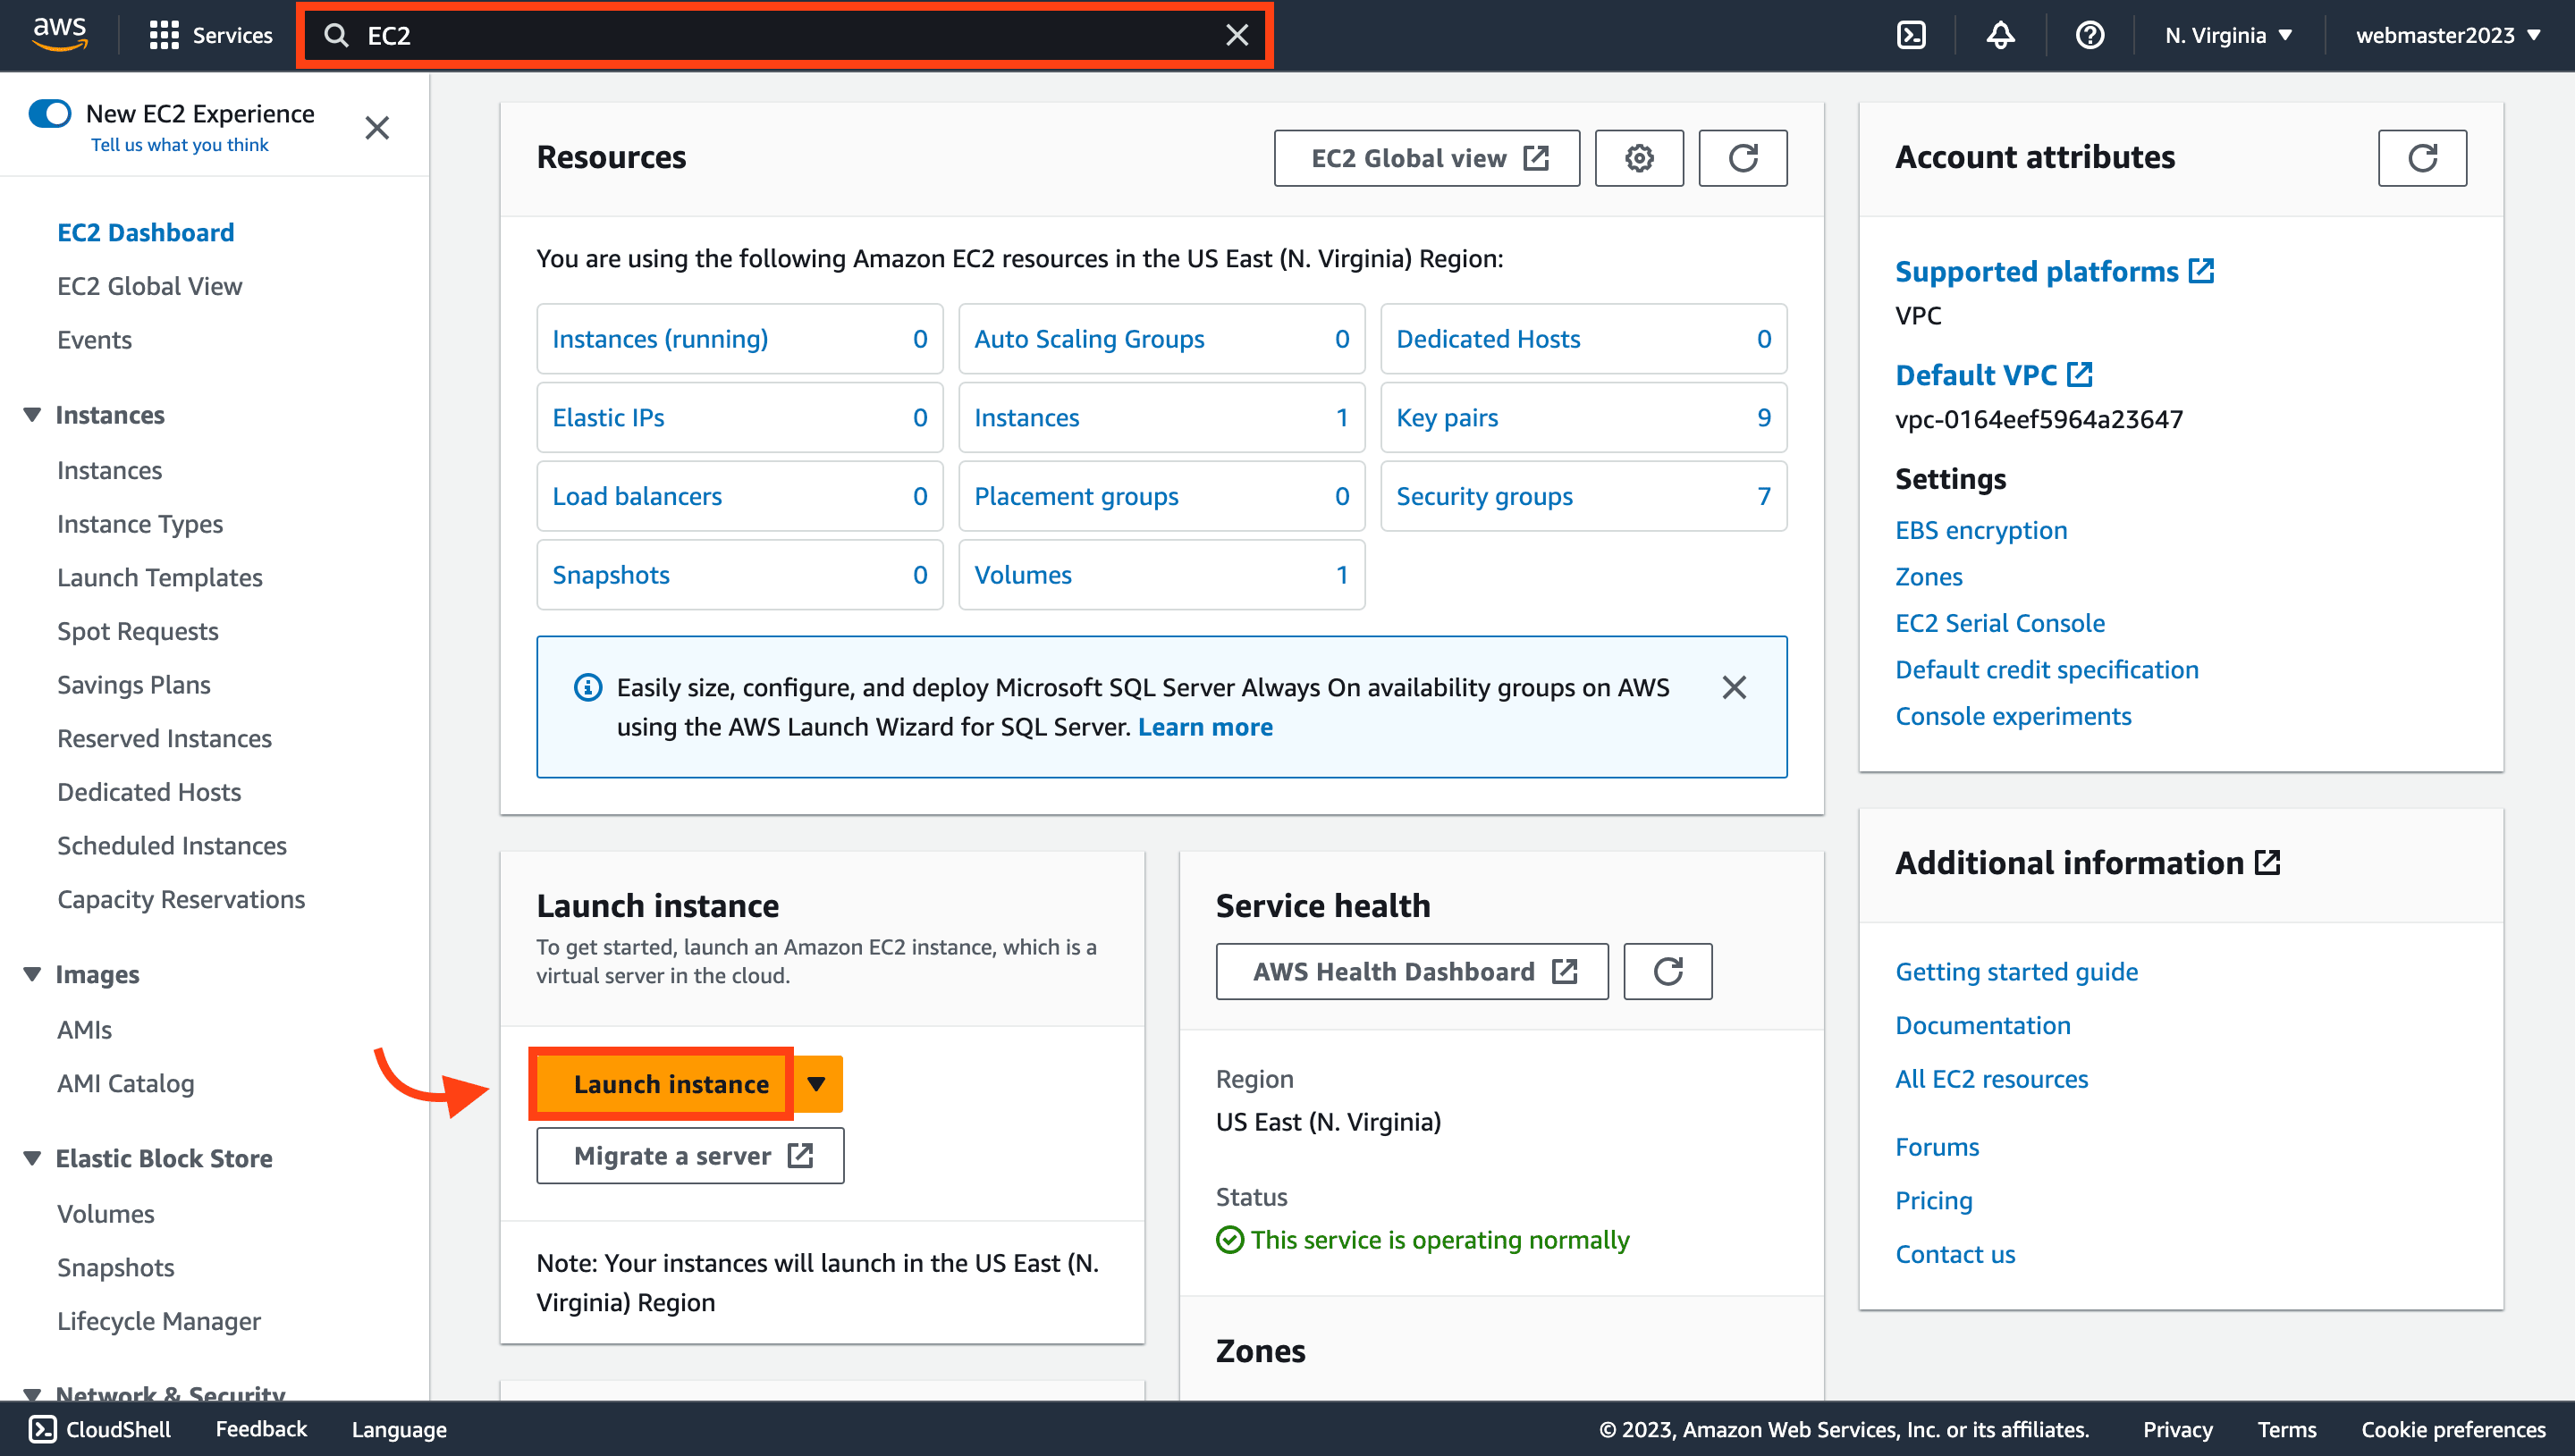Click the EC2 Global view button

pyautogui.click(x=1427, y=158)
